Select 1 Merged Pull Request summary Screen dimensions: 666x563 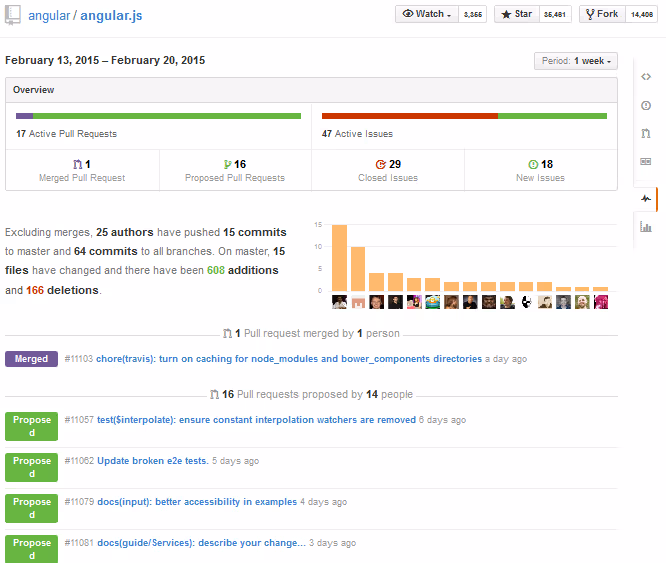[x=82, y=170]
